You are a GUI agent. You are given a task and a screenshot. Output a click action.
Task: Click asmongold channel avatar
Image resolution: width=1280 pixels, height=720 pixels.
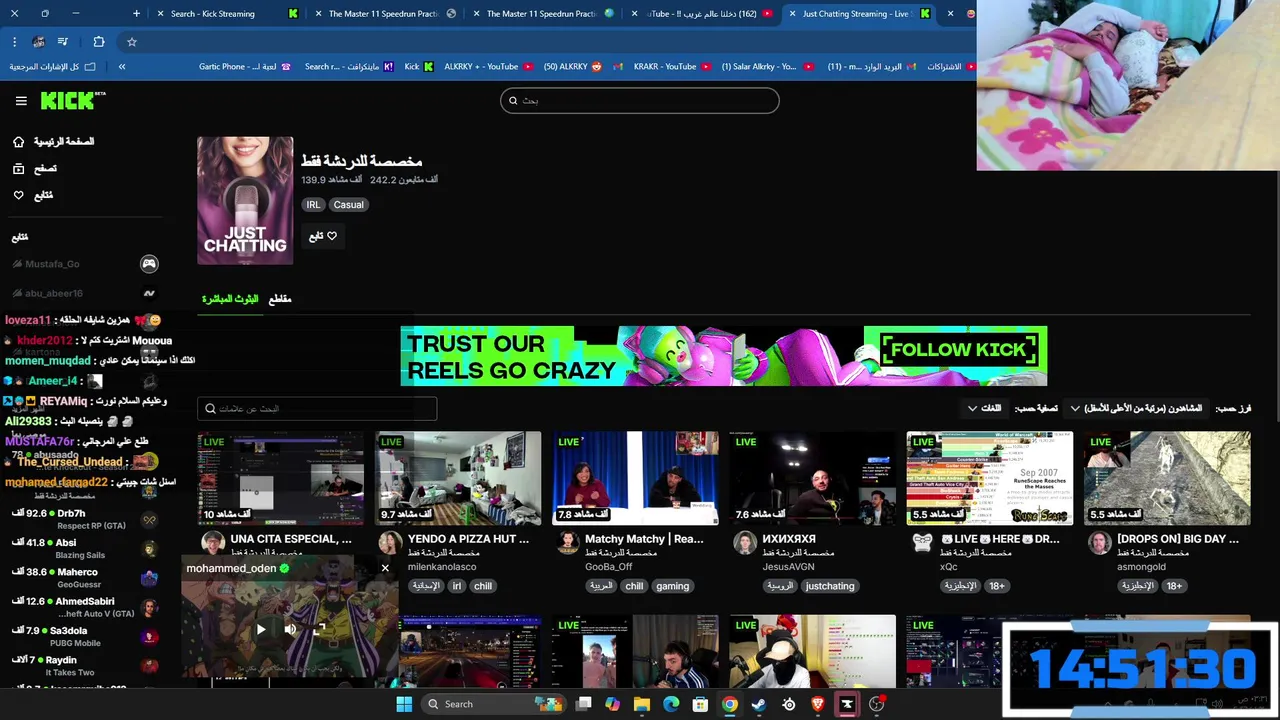[x=1099, y=543]
